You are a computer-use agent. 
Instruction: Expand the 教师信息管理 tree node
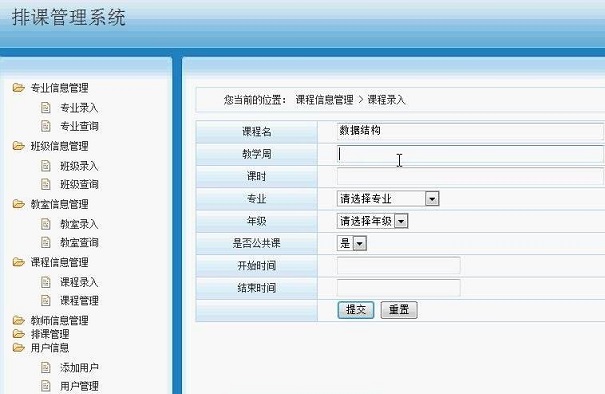point(59,320)
